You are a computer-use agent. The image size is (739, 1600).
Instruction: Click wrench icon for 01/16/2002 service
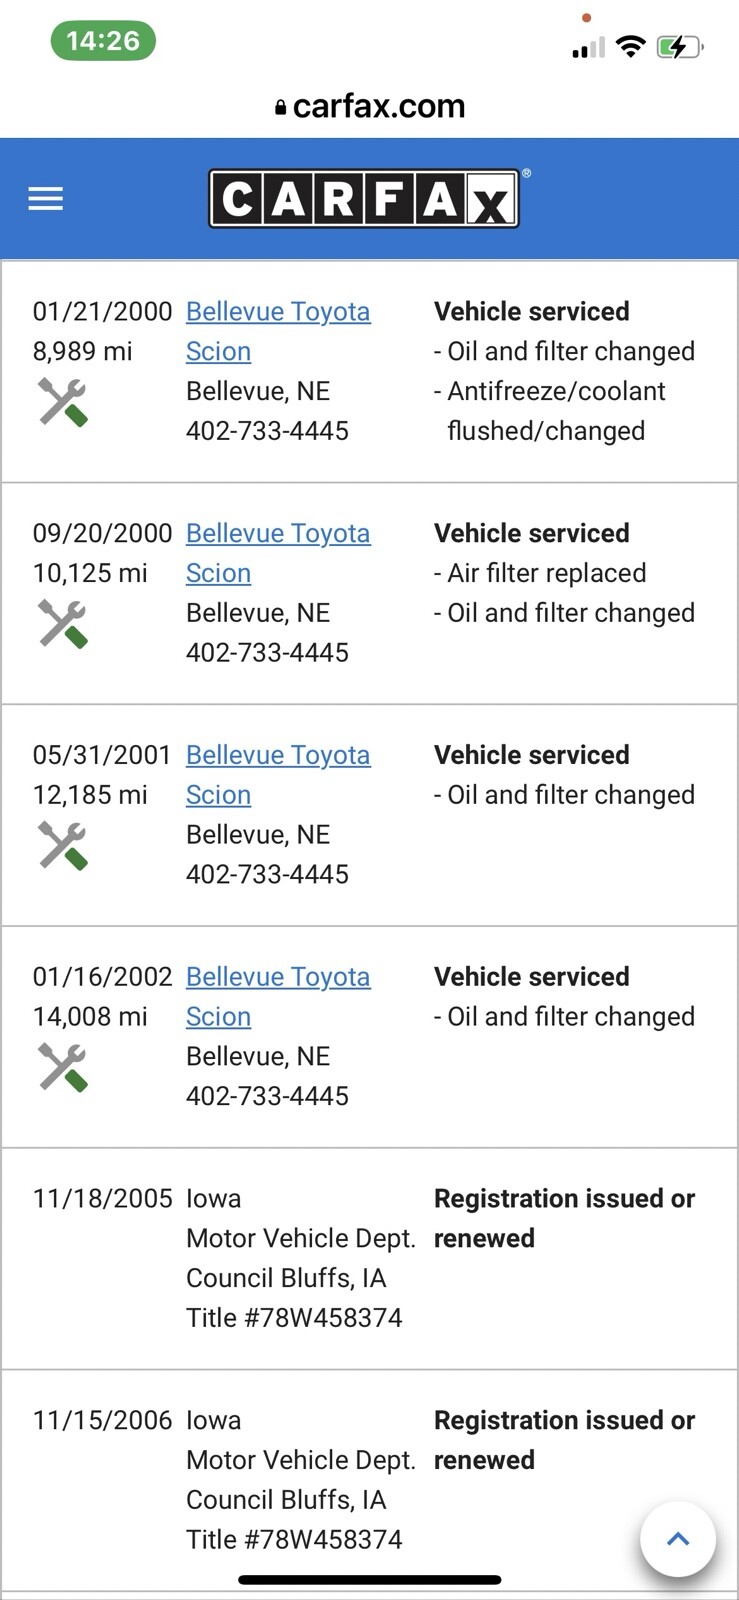pyautogui.click(x=63, y=1067)
